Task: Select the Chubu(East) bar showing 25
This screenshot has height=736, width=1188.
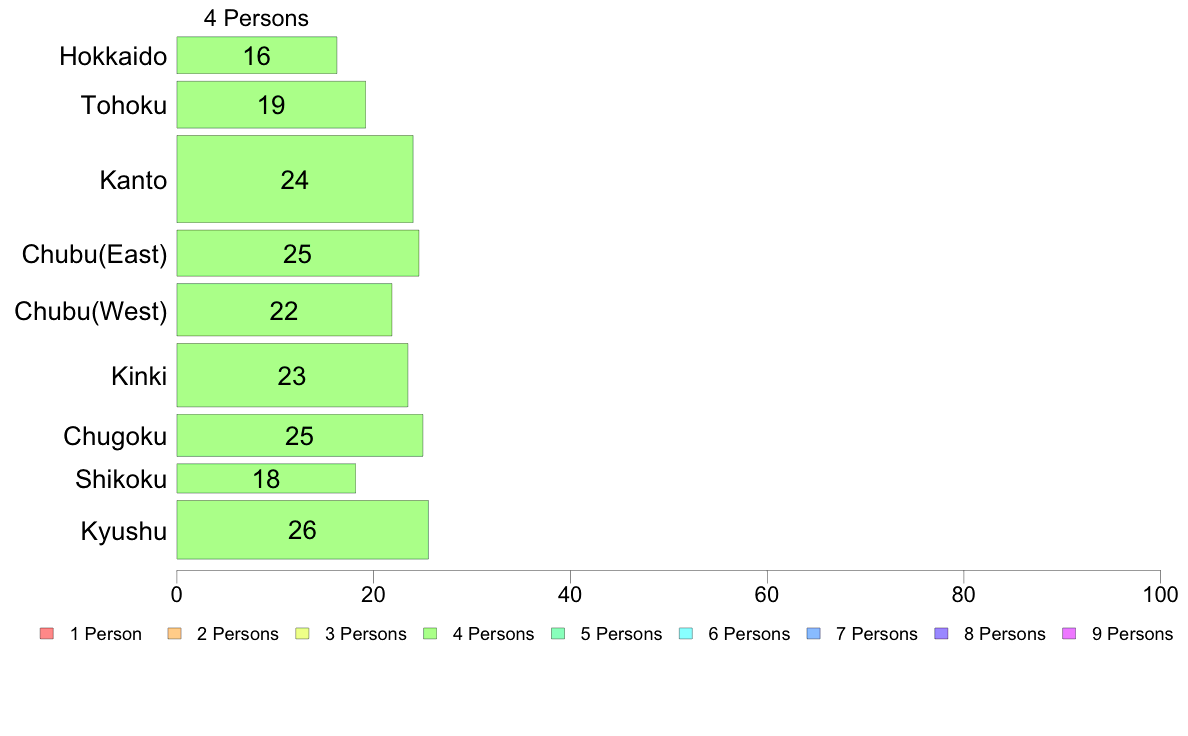Action: (298, 253)
